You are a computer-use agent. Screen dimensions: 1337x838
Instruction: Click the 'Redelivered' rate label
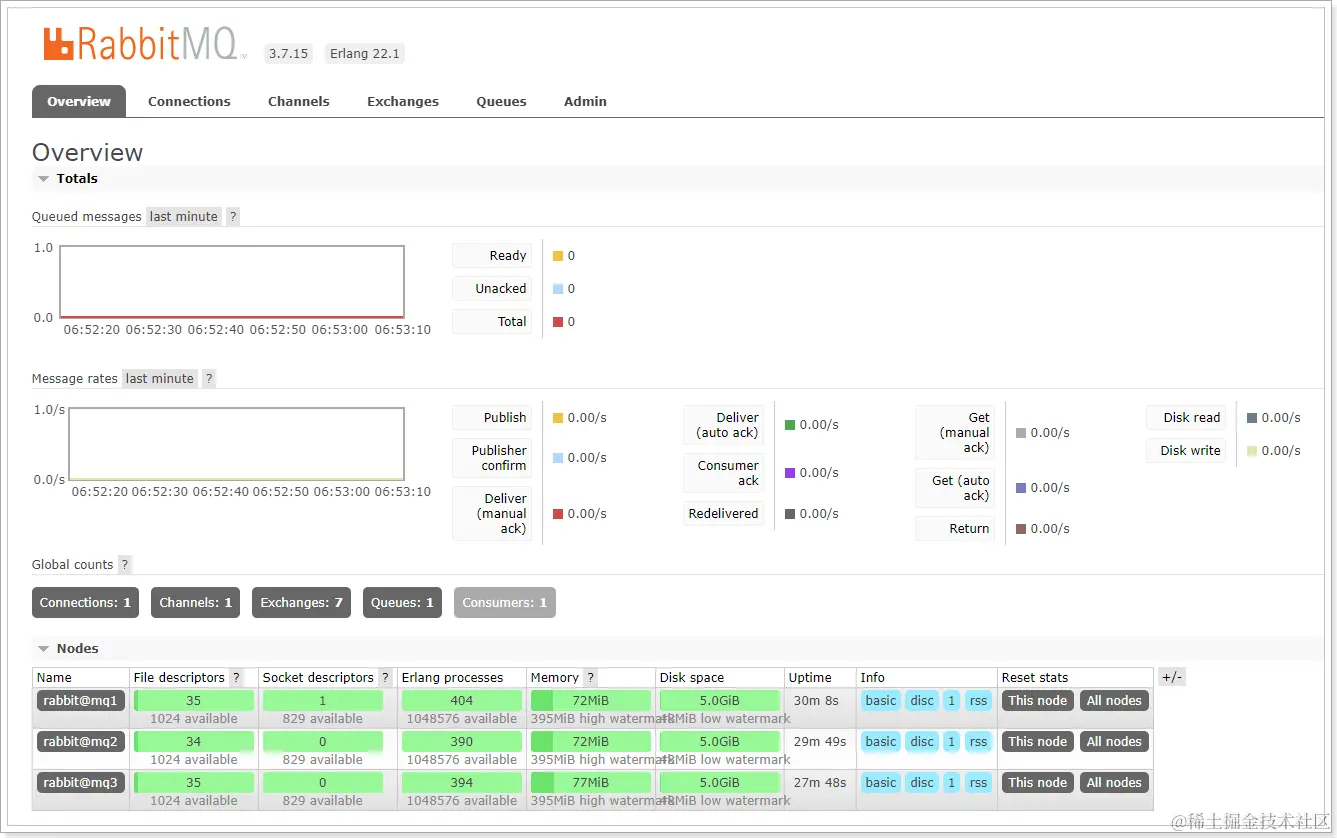[723, 513]
